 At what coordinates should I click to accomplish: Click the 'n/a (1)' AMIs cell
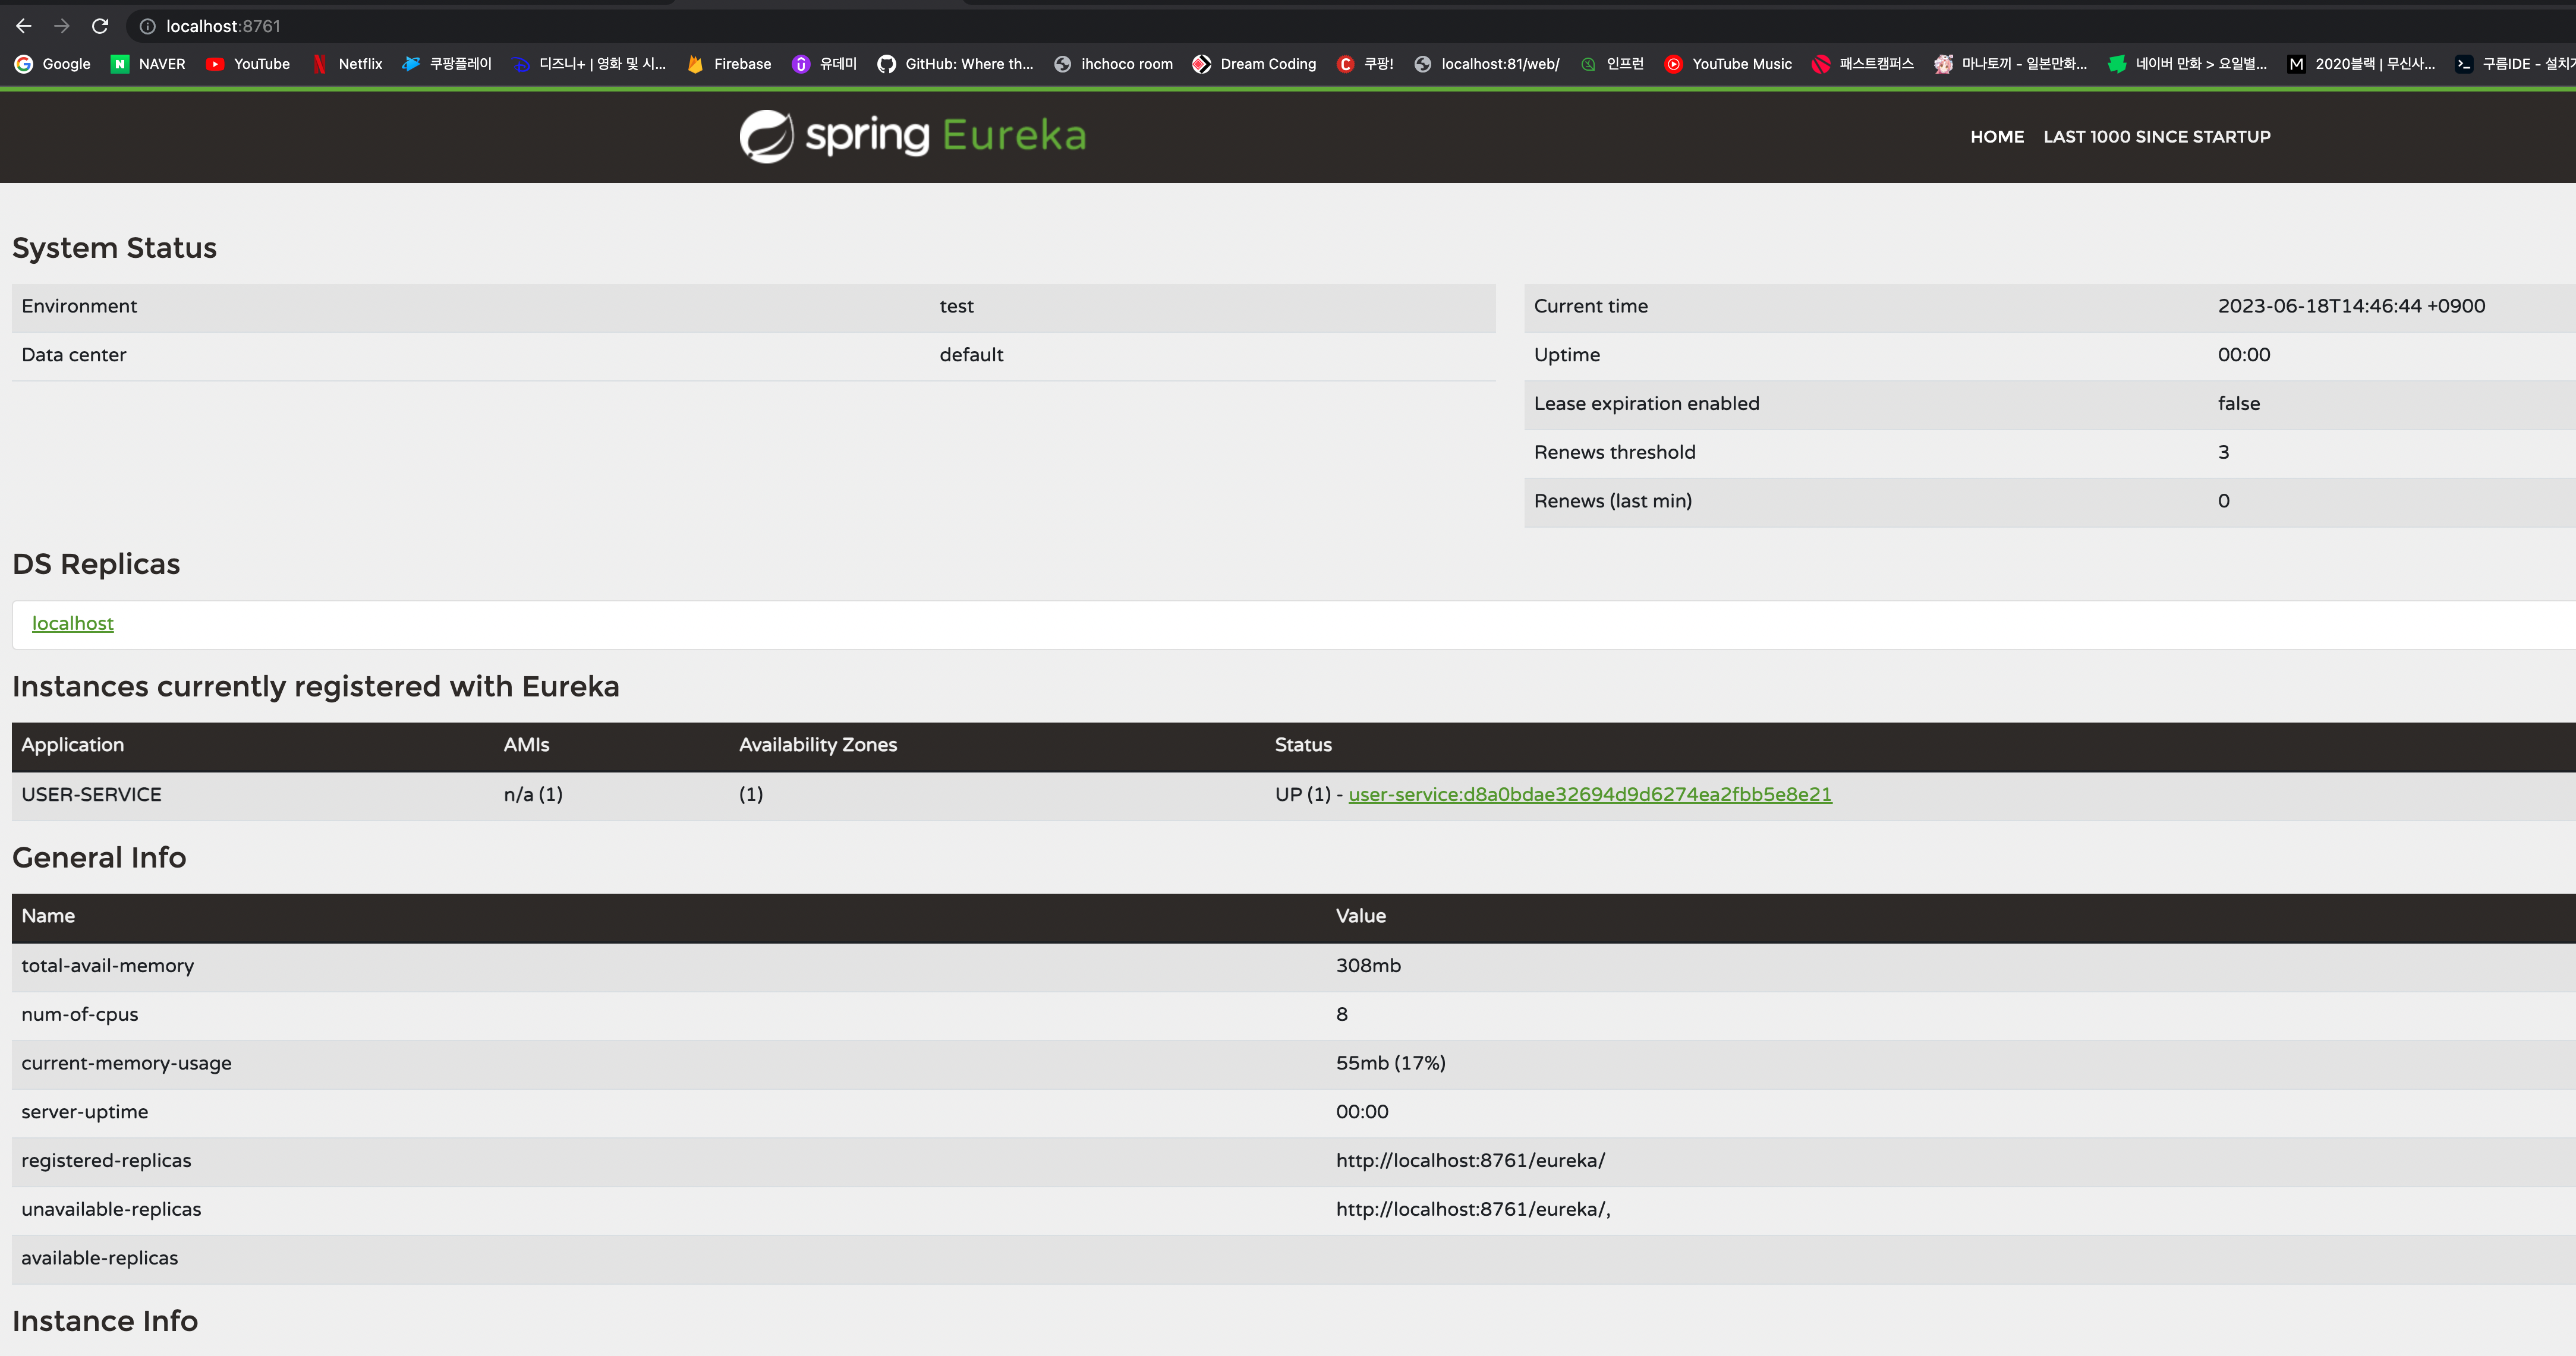533,795
